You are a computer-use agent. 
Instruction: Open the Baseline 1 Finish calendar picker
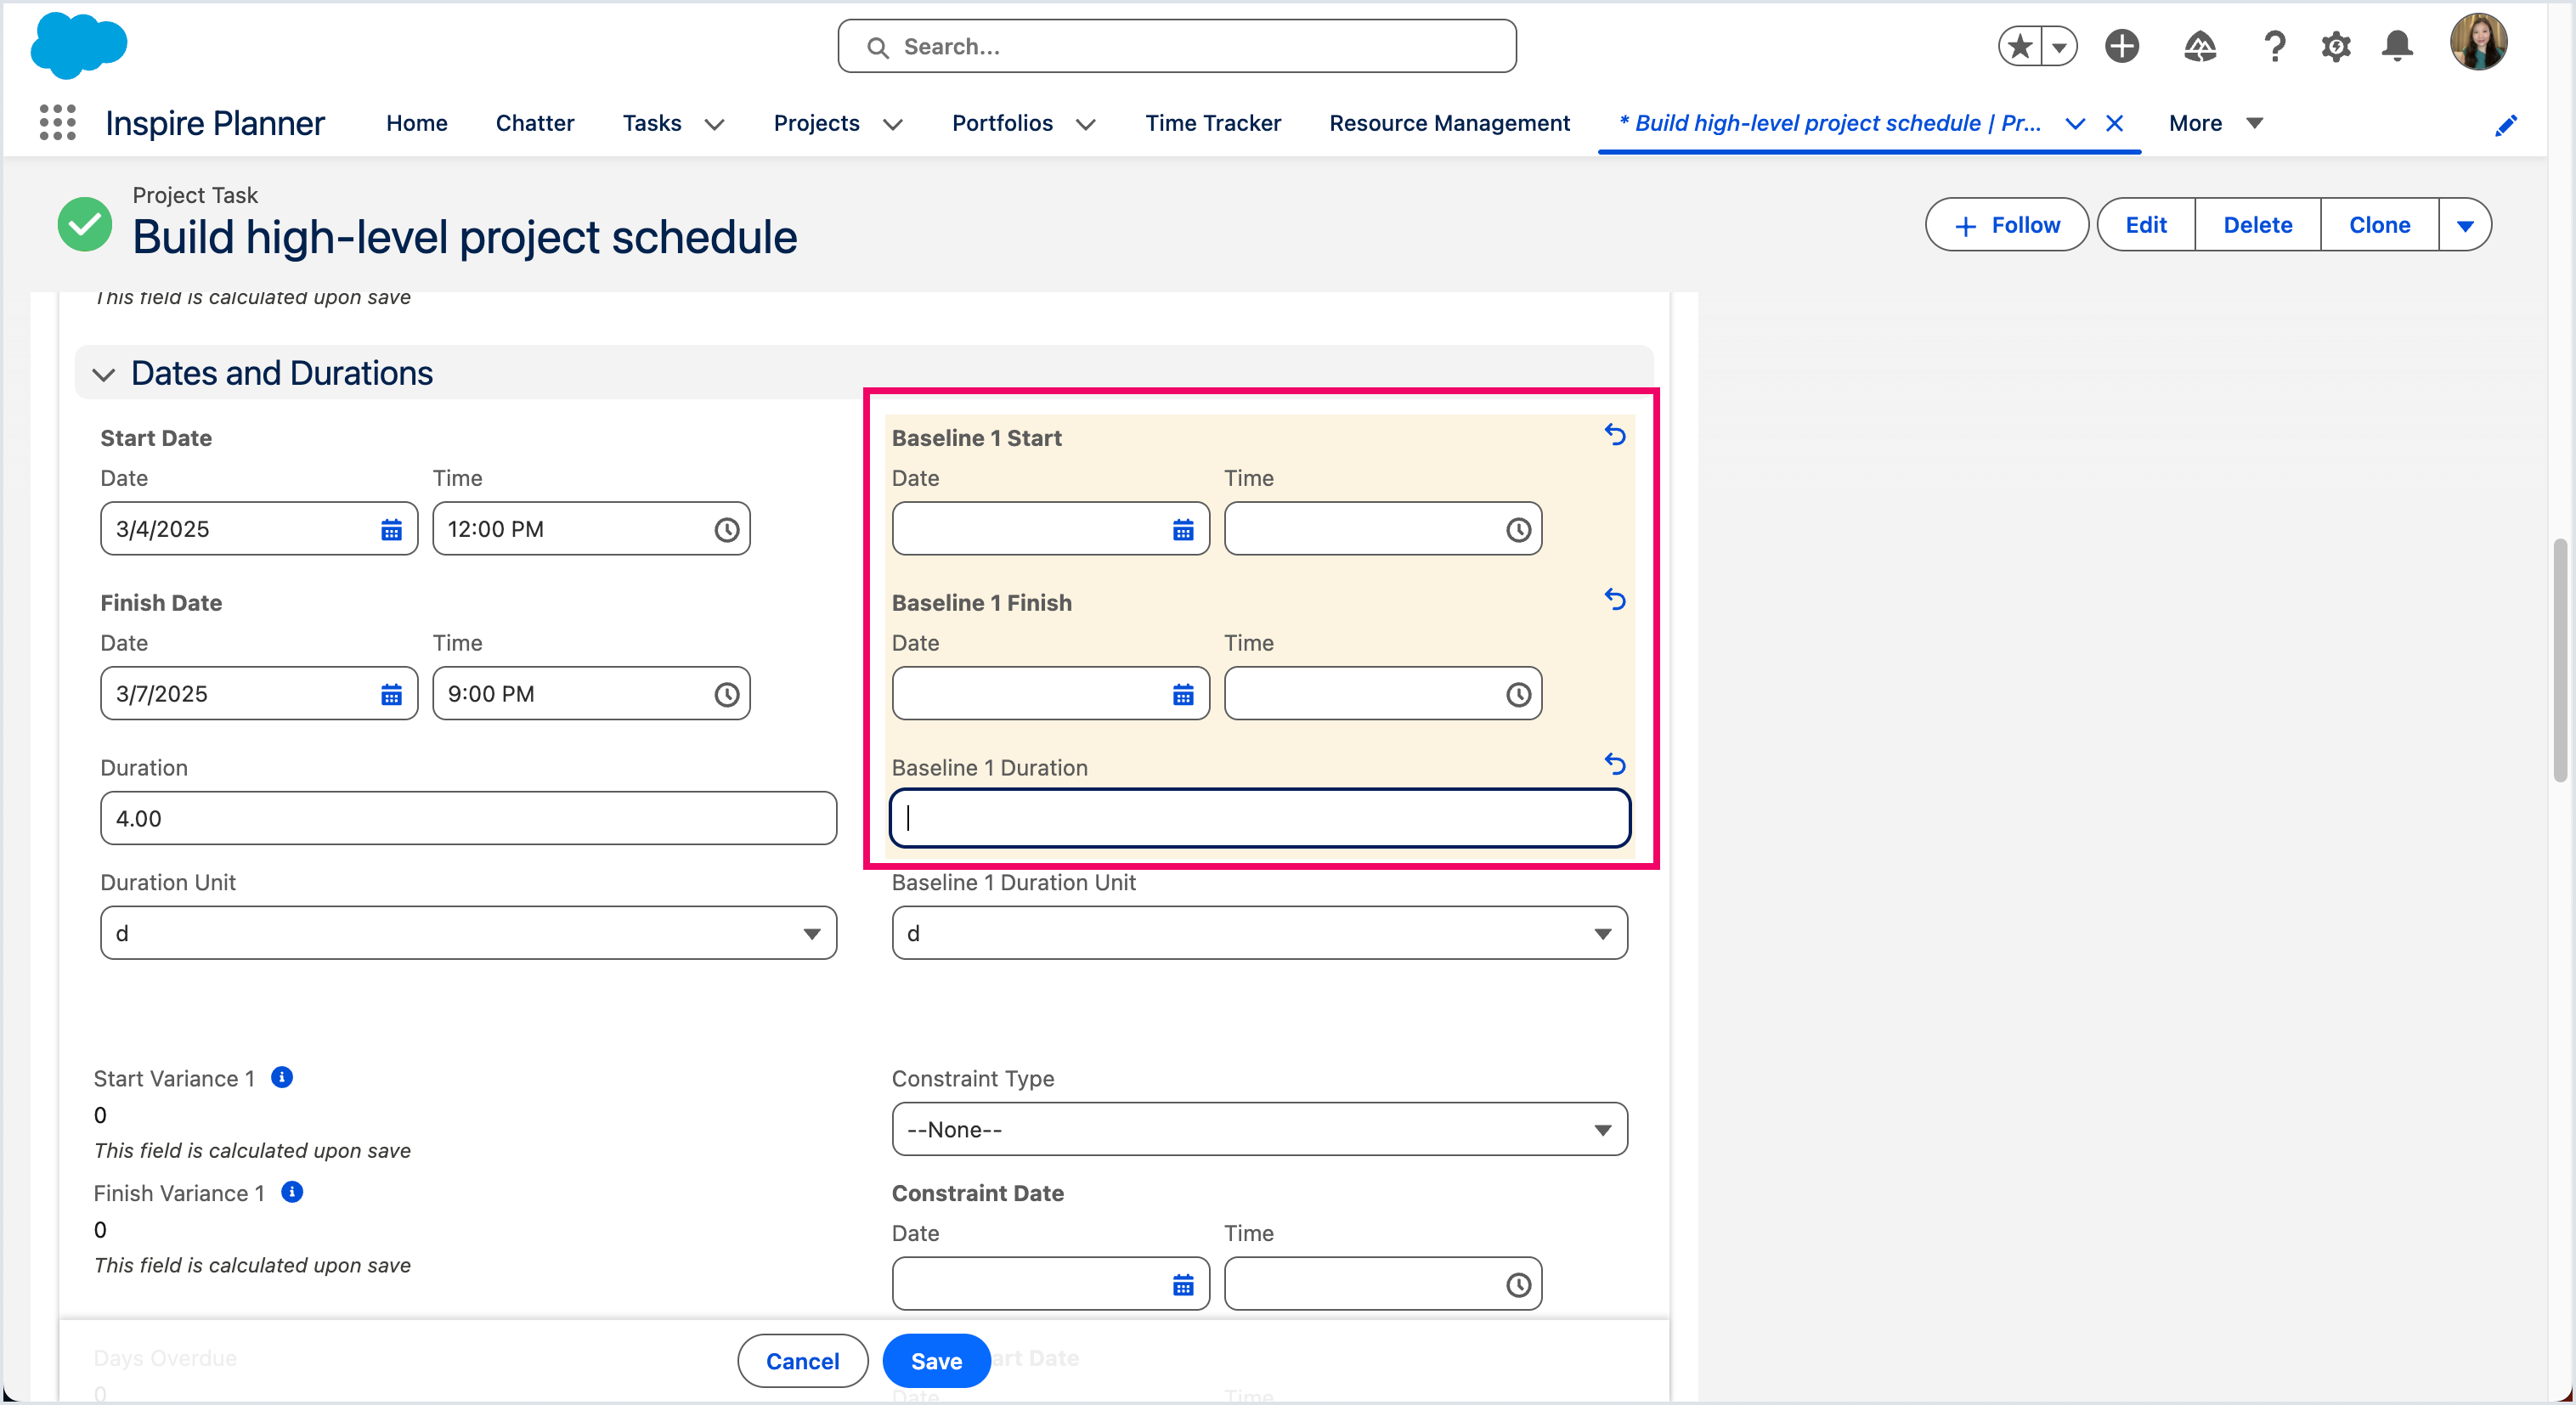pyautogui.click(x=1183, y=695)
